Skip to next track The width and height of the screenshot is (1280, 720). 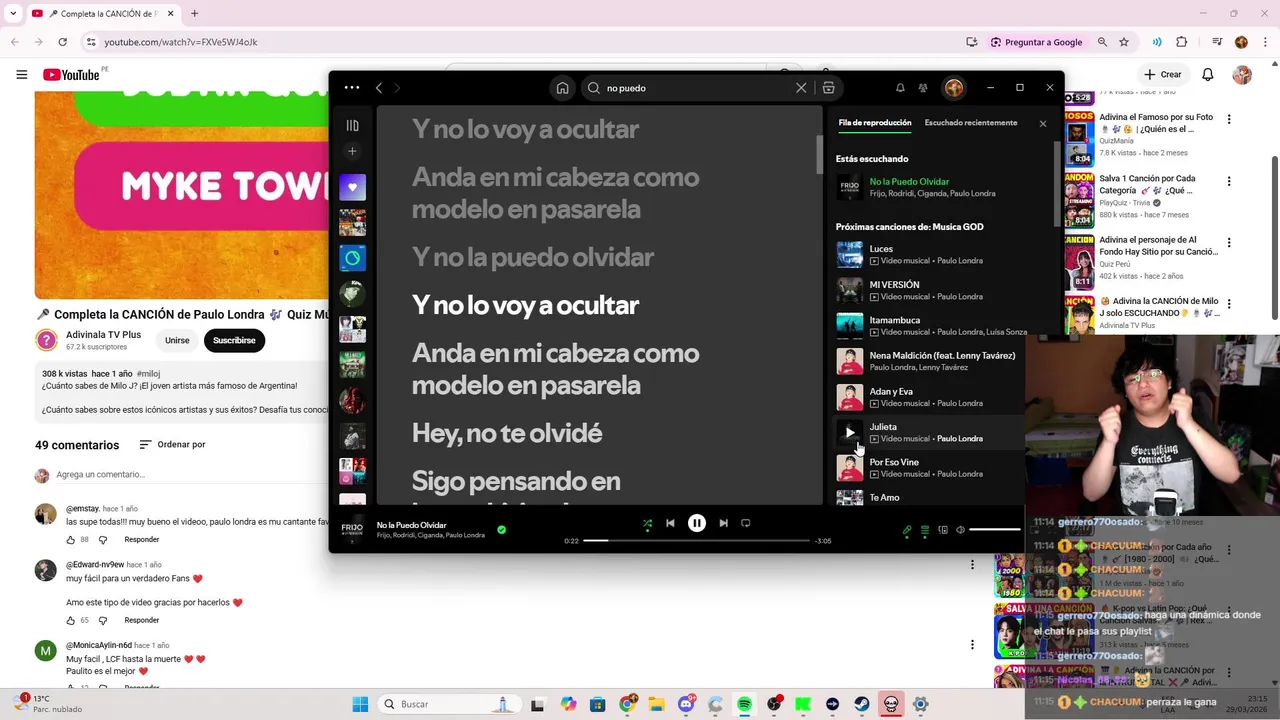tap(723, 523)
